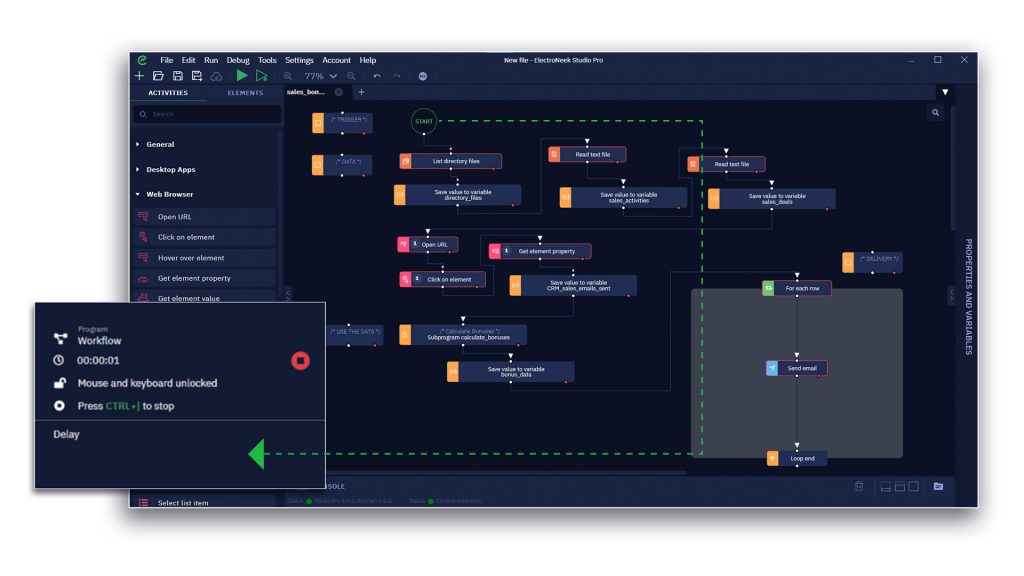Run the workflow with solid green play button
1024x576 pixels.
point(242,76)
